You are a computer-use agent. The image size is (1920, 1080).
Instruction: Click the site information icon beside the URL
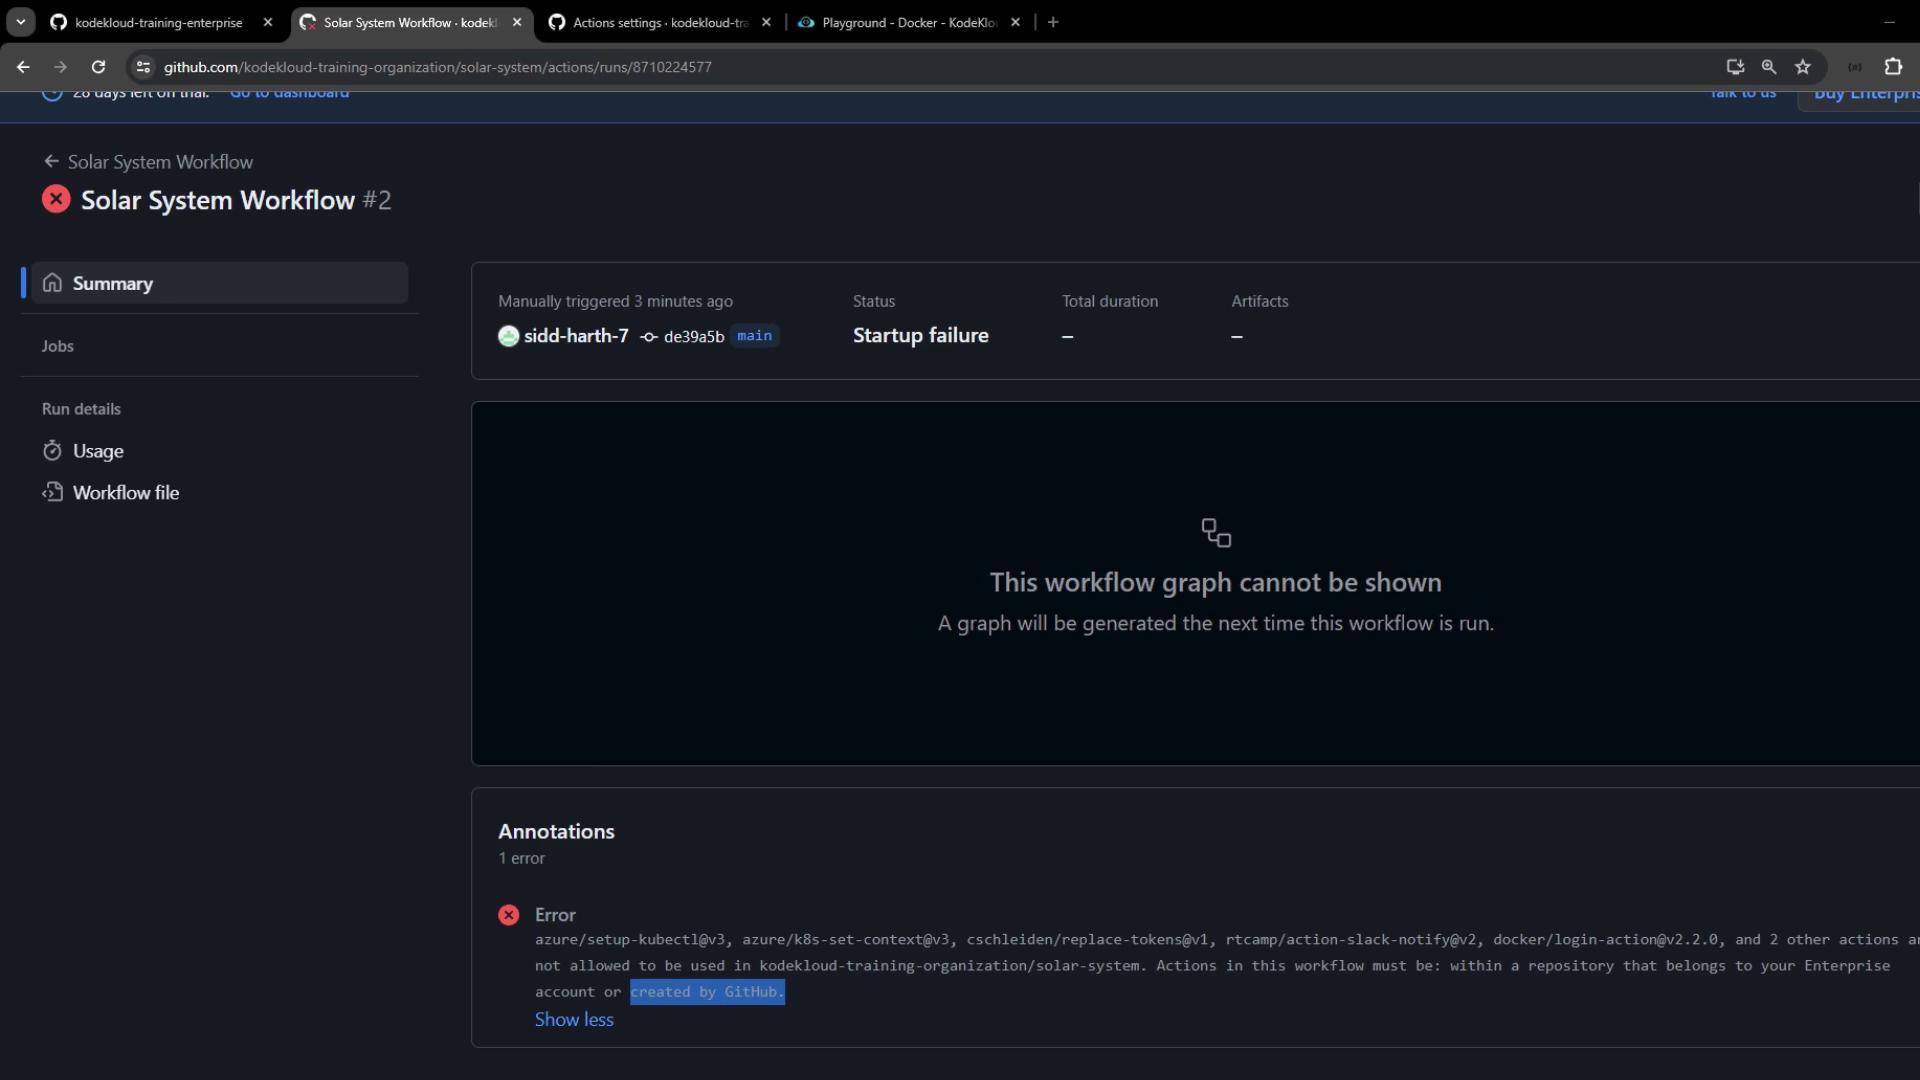(143, 67)
